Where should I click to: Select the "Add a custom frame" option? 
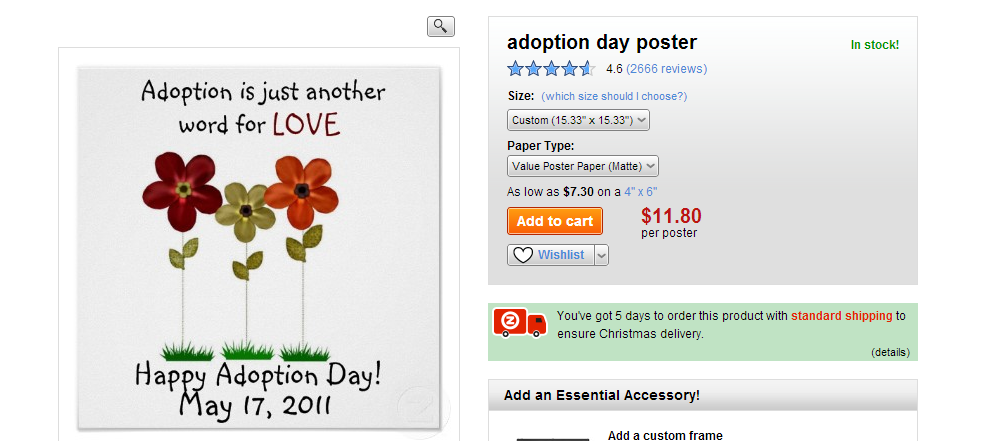click(665, 435)
